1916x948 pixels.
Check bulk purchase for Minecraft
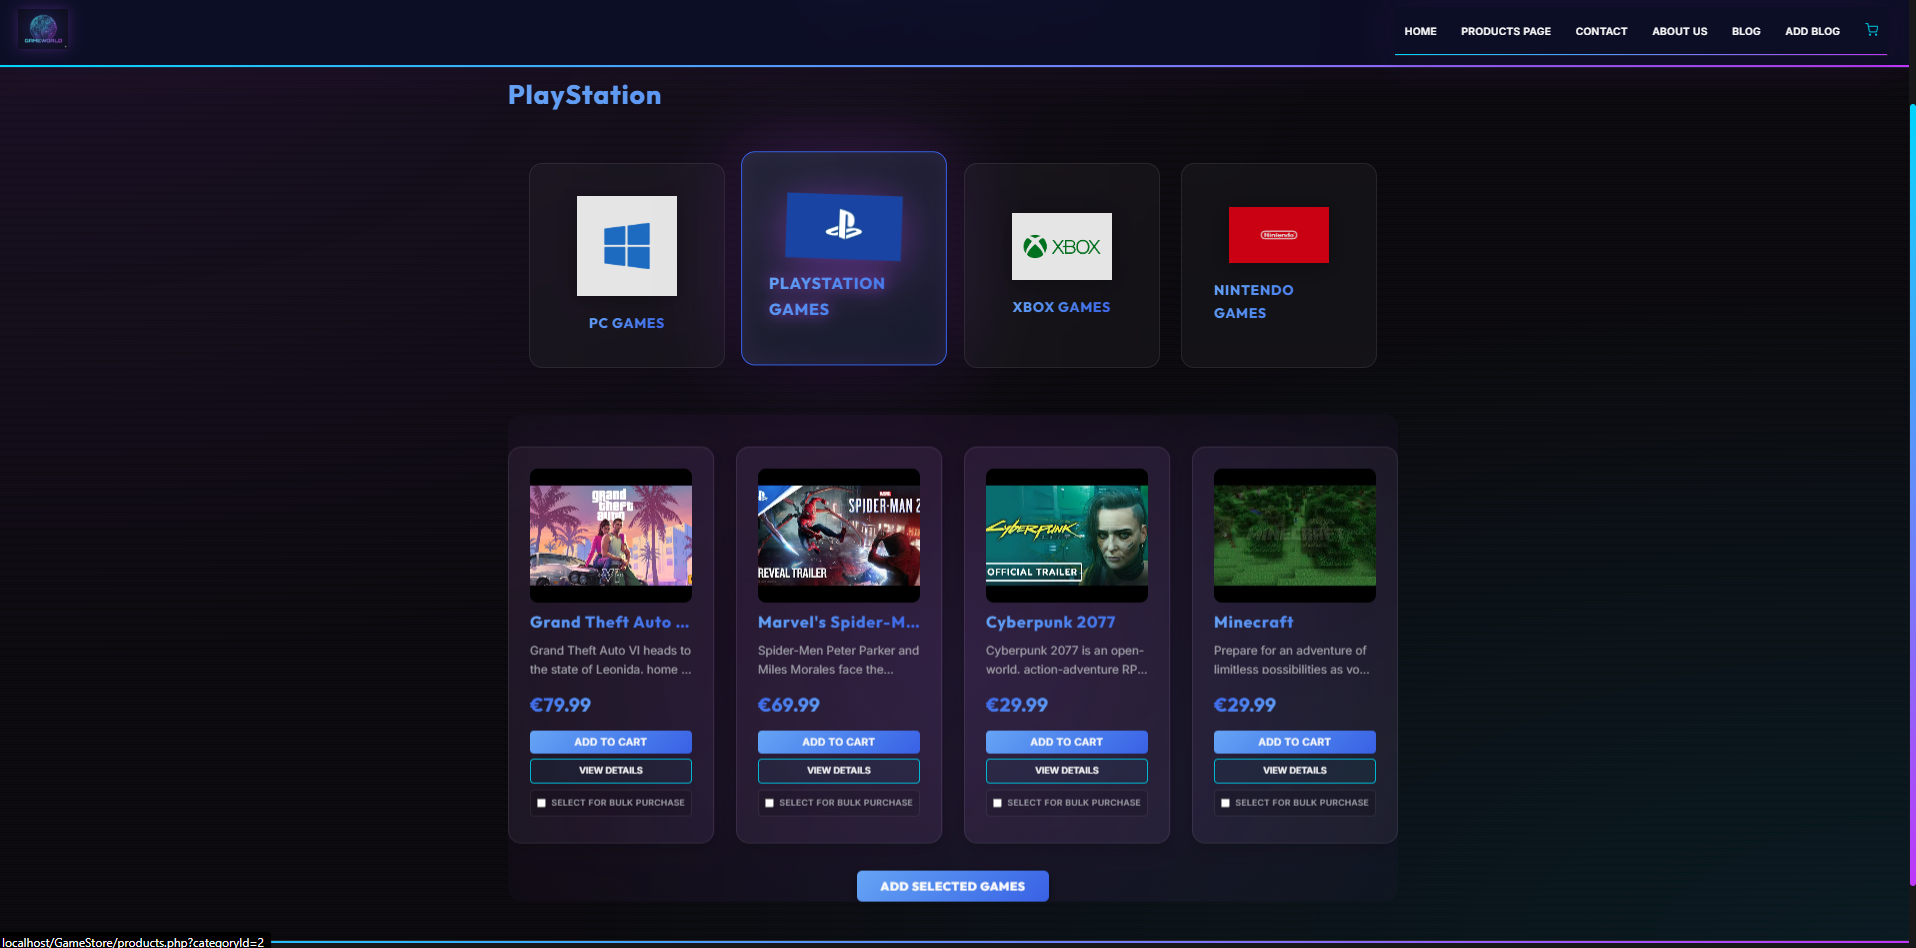1226,803
